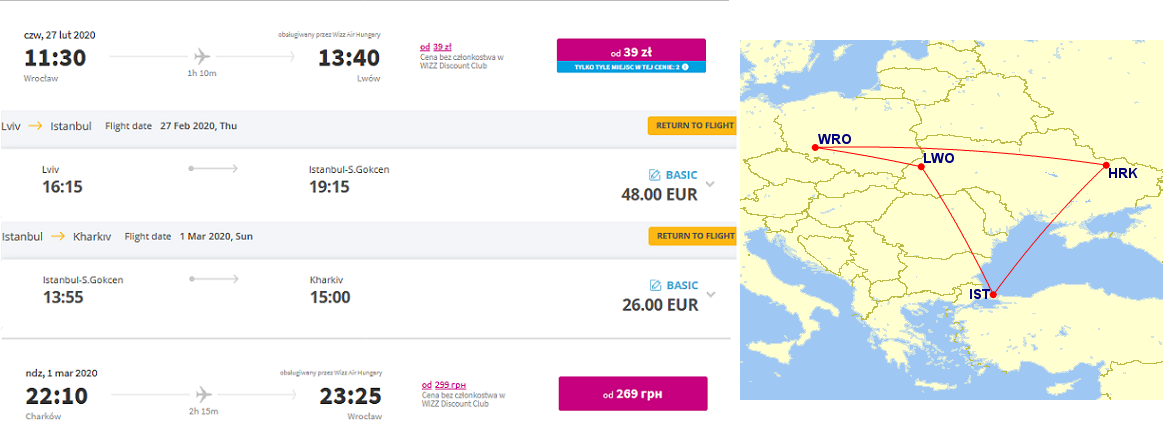The width and height of the screenshot is (1163, 437).
Task: Click the info icon in the seats-left banner
Action: tap(685, 67)
